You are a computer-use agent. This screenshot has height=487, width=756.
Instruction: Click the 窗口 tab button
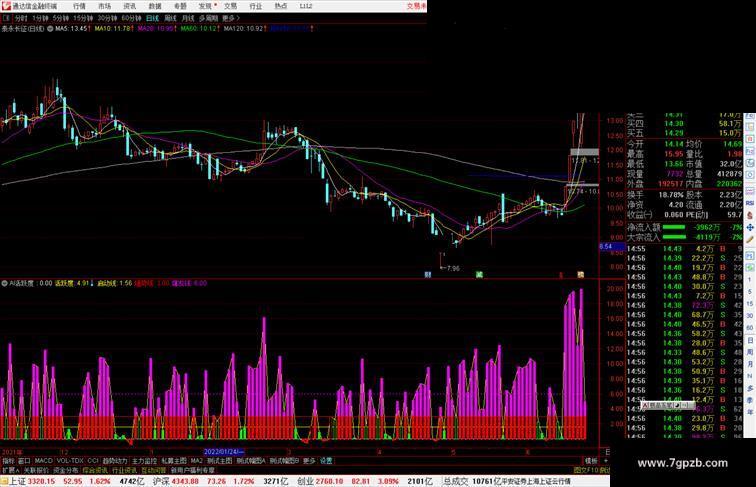click(24, 461)
